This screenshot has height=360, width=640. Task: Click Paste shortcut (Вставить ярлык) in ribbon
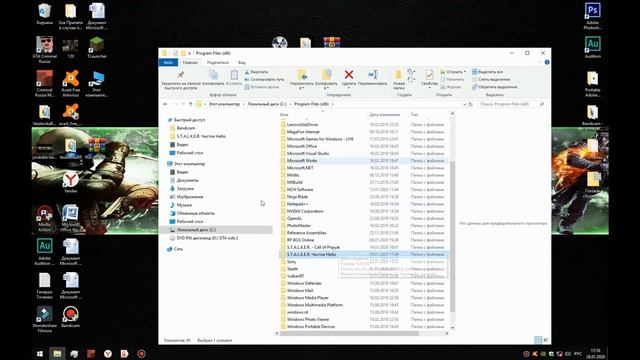tap(262, 87)
